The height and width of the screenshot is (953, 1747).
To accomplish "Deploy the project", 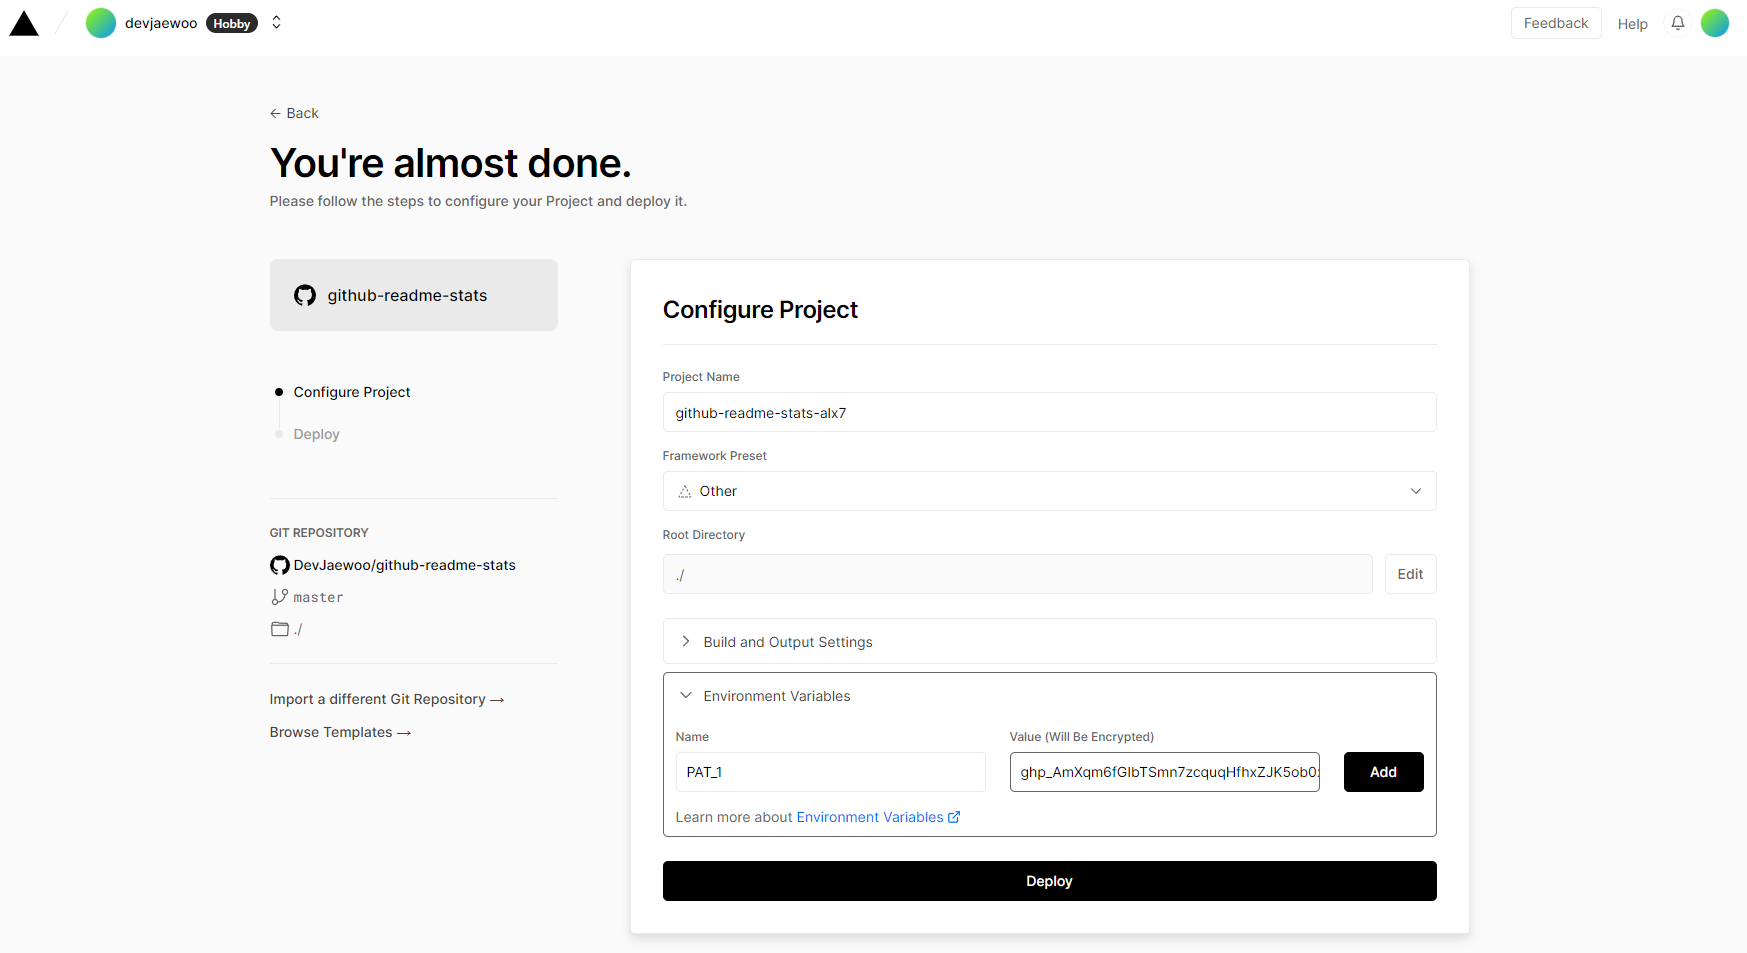I will (x=1049, y=881).
